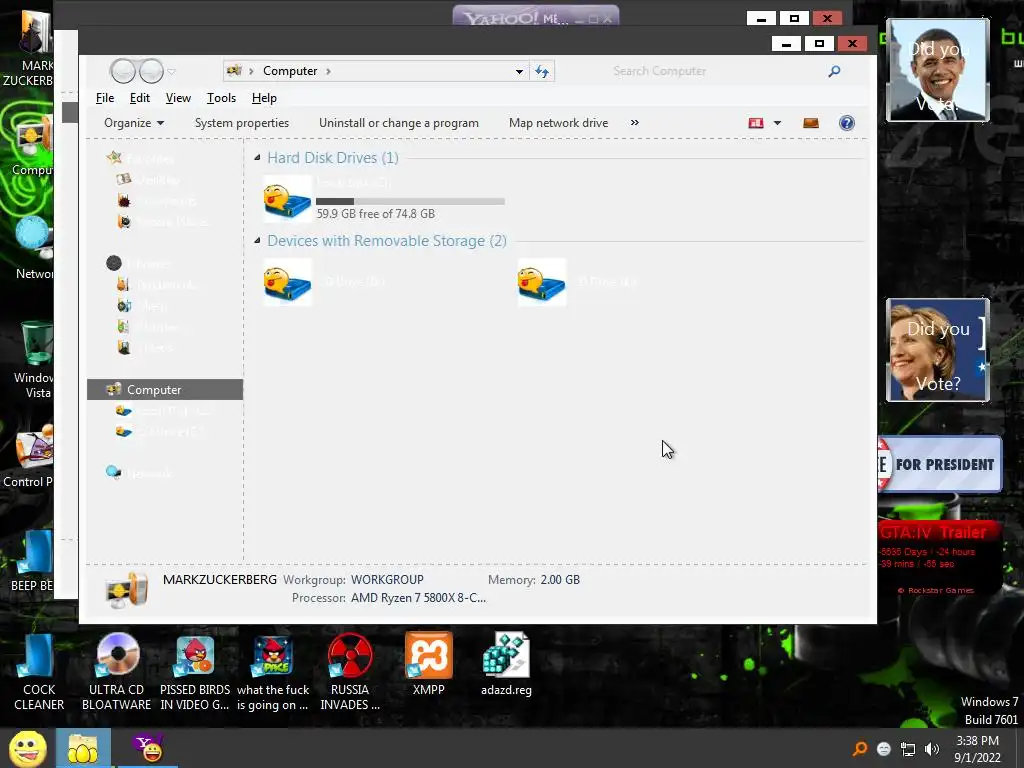Open the view options dropdown arrow
The height and width of the screenshot is (768, 1024).
[x=777, y=123]
